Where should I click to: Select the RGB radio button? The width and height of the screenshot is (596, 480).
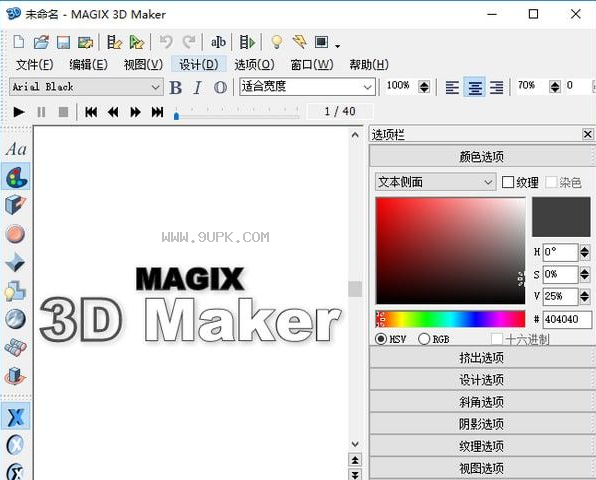click(424, 339)
